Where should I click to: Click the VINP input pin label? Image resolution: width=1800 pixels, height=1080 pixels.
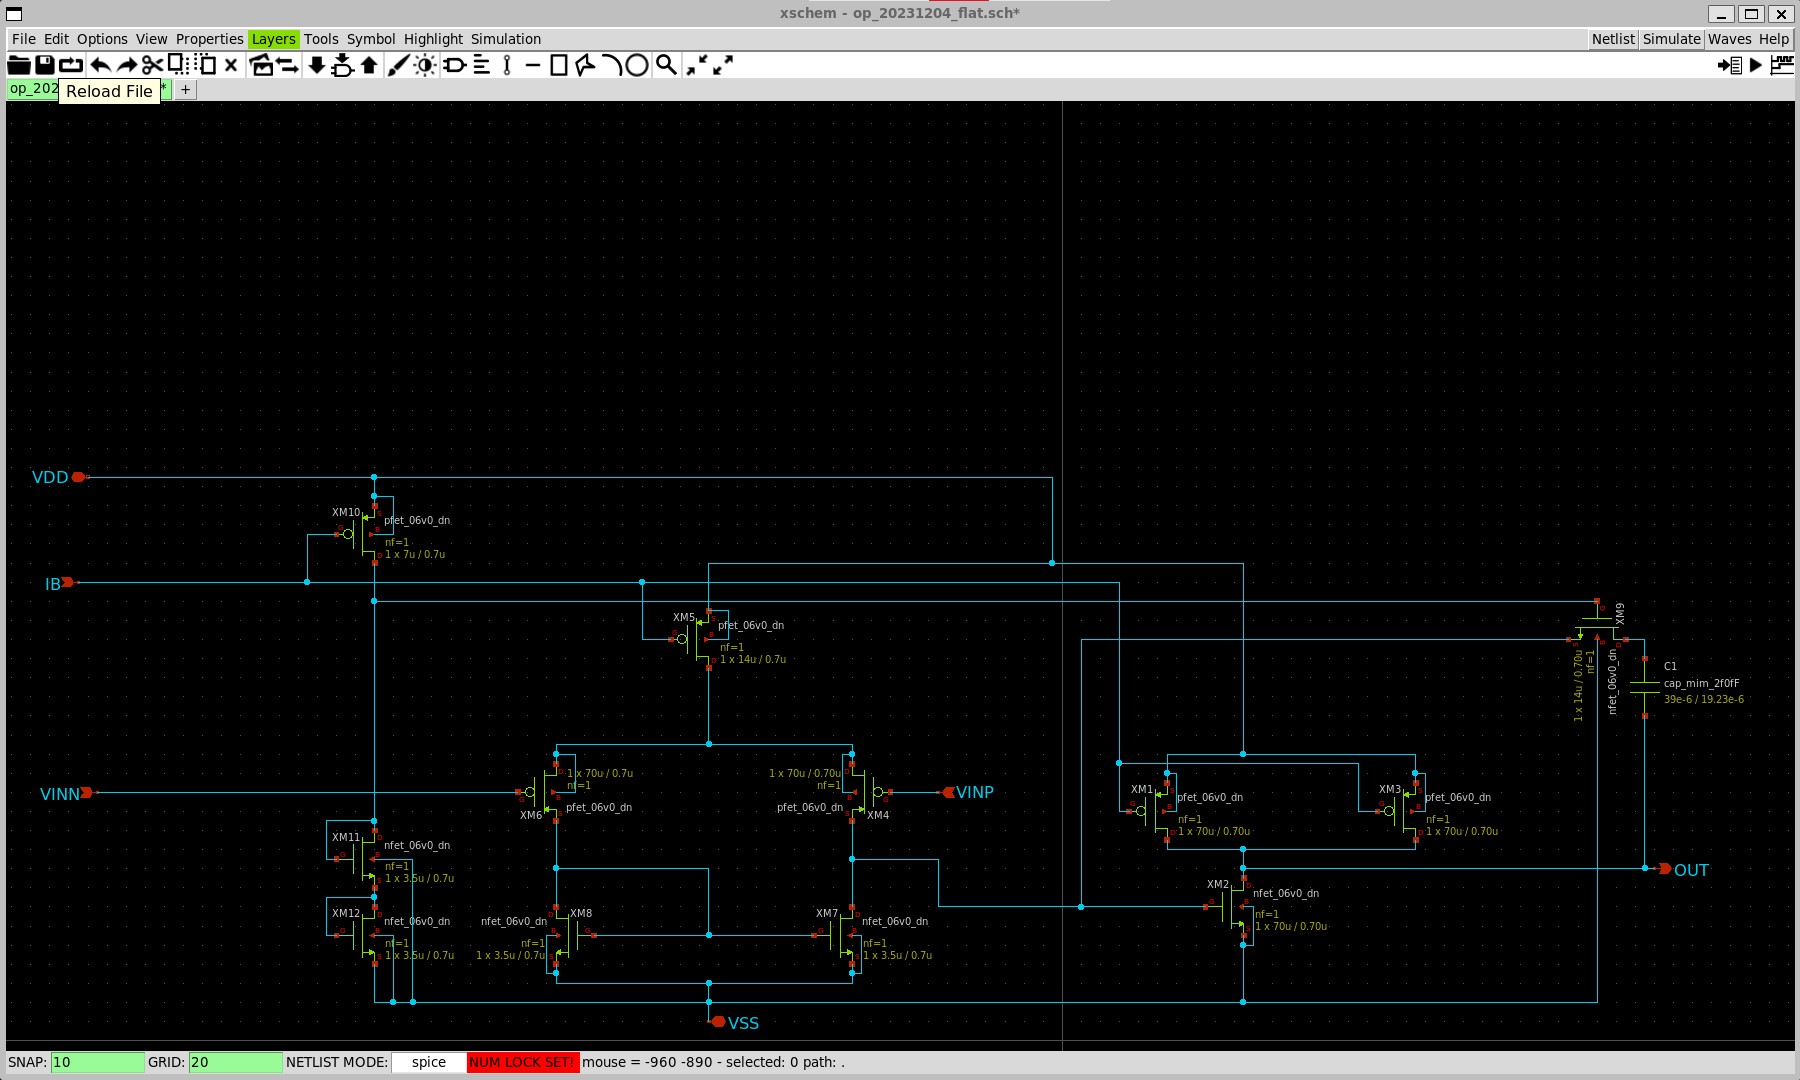[x=975, y=792]
